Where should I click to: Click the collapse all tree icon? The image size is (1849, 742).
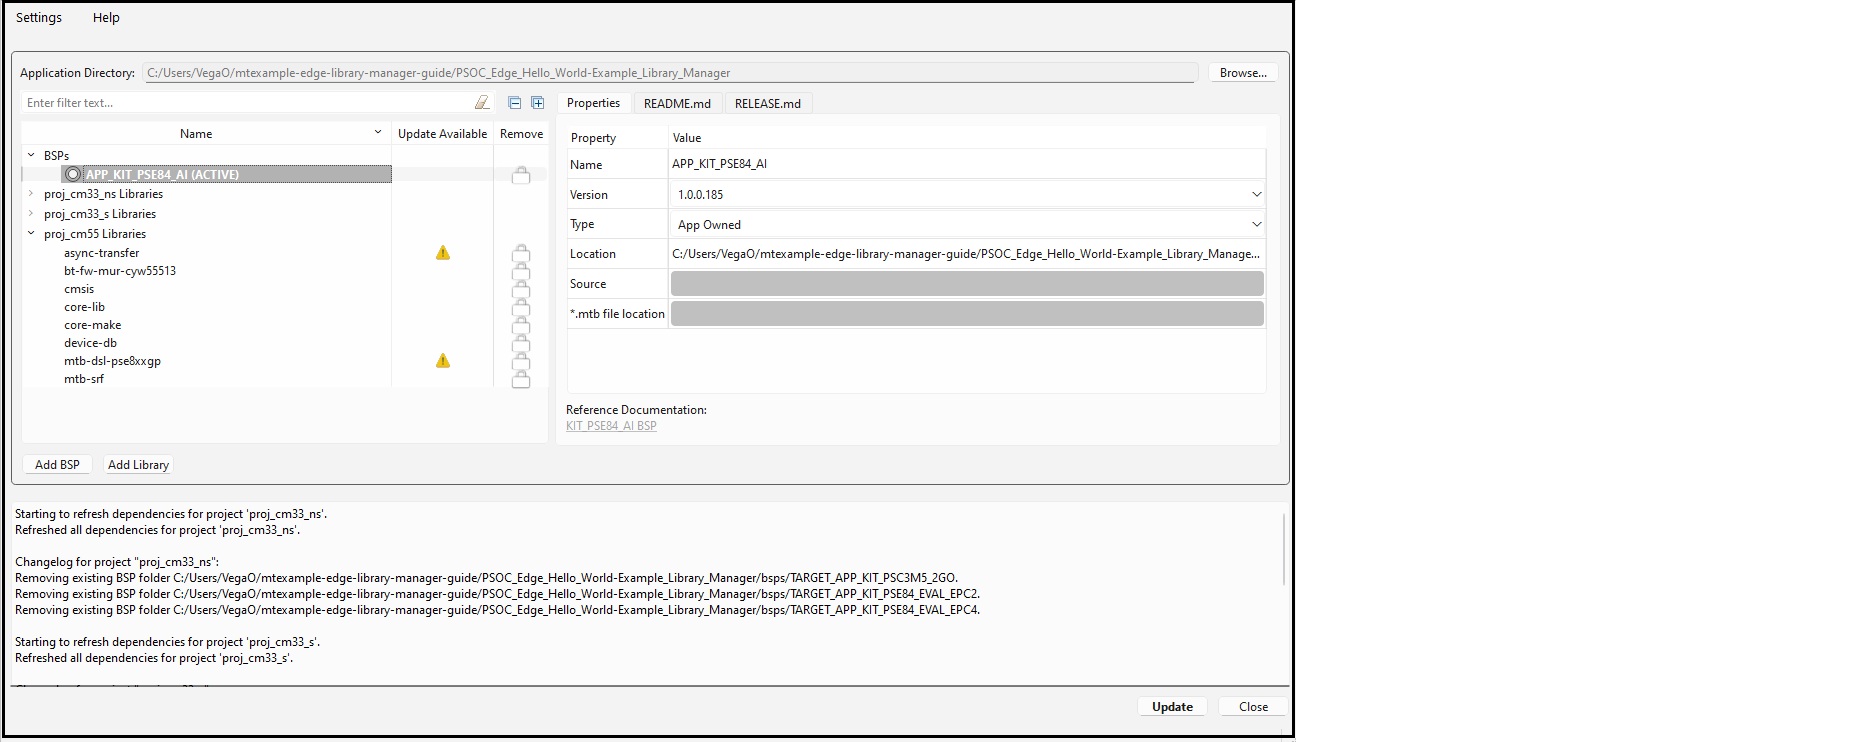point(515,103)
